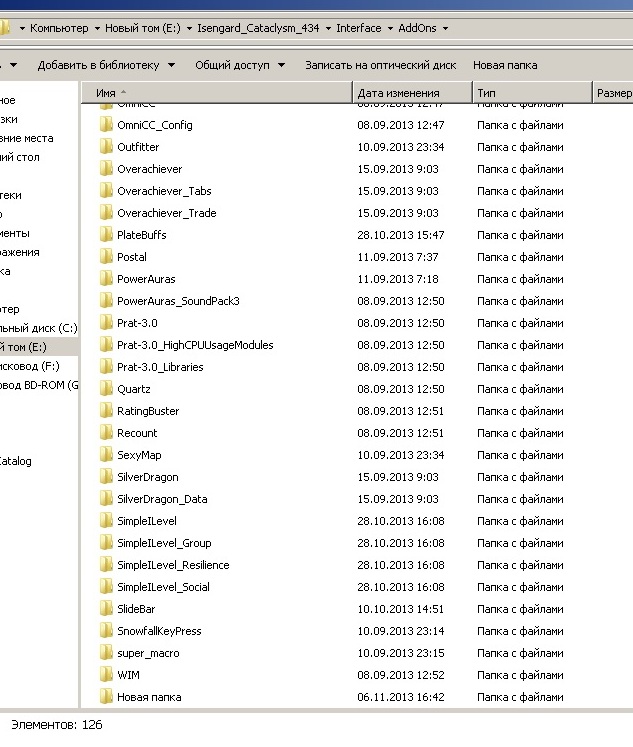
Task: Go to Новый том (E:) breadcrumb
Action: pos(143,28)
